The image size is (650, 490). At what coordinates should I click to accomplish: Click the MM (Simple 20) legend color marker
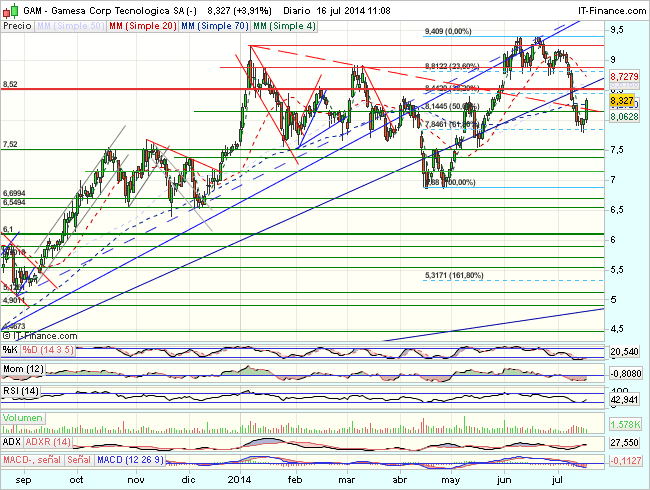112,24
